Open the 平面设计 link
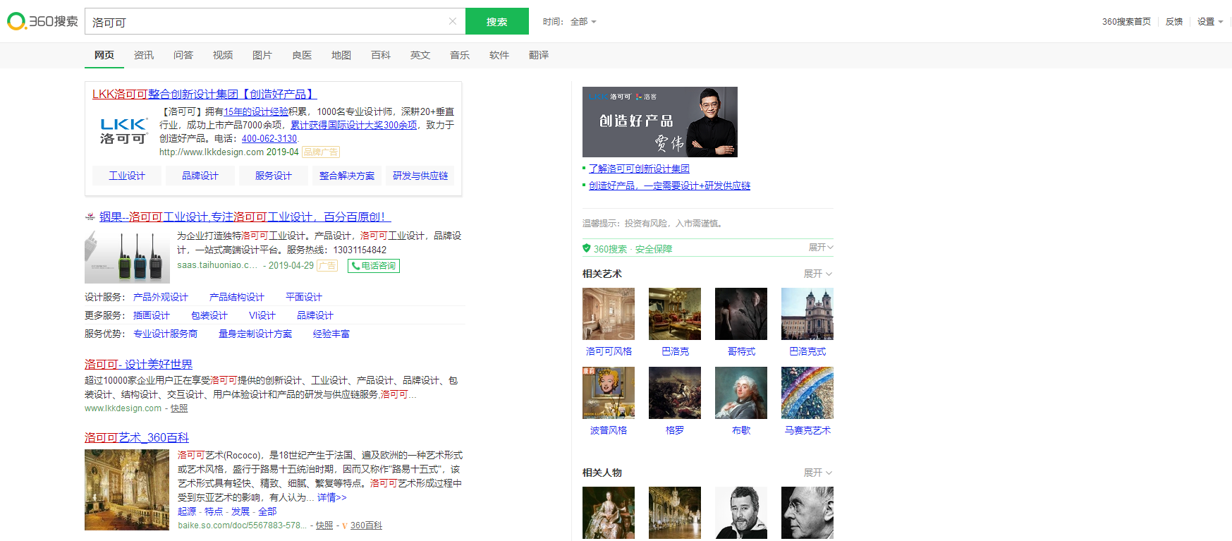 tap(304, 297)
